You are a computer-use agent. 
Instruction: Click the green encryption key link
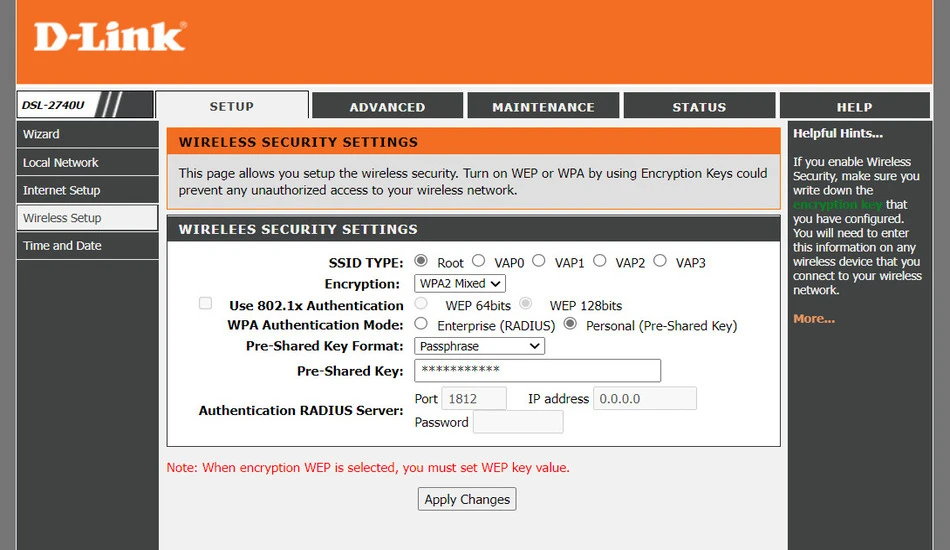click(838, 205)
